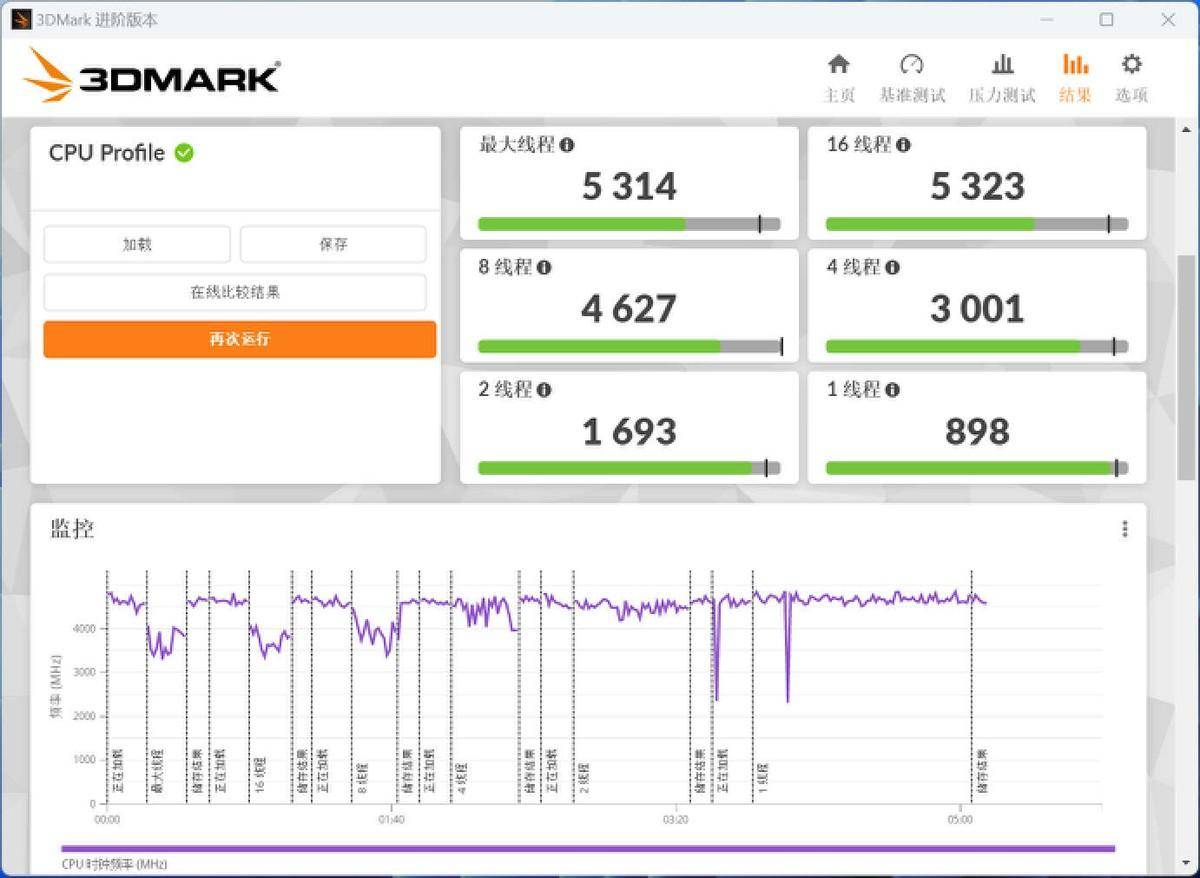Show info for 8 线程 score
The height and width of the screenshot is (878, 1200).
[x=544, y=268]
